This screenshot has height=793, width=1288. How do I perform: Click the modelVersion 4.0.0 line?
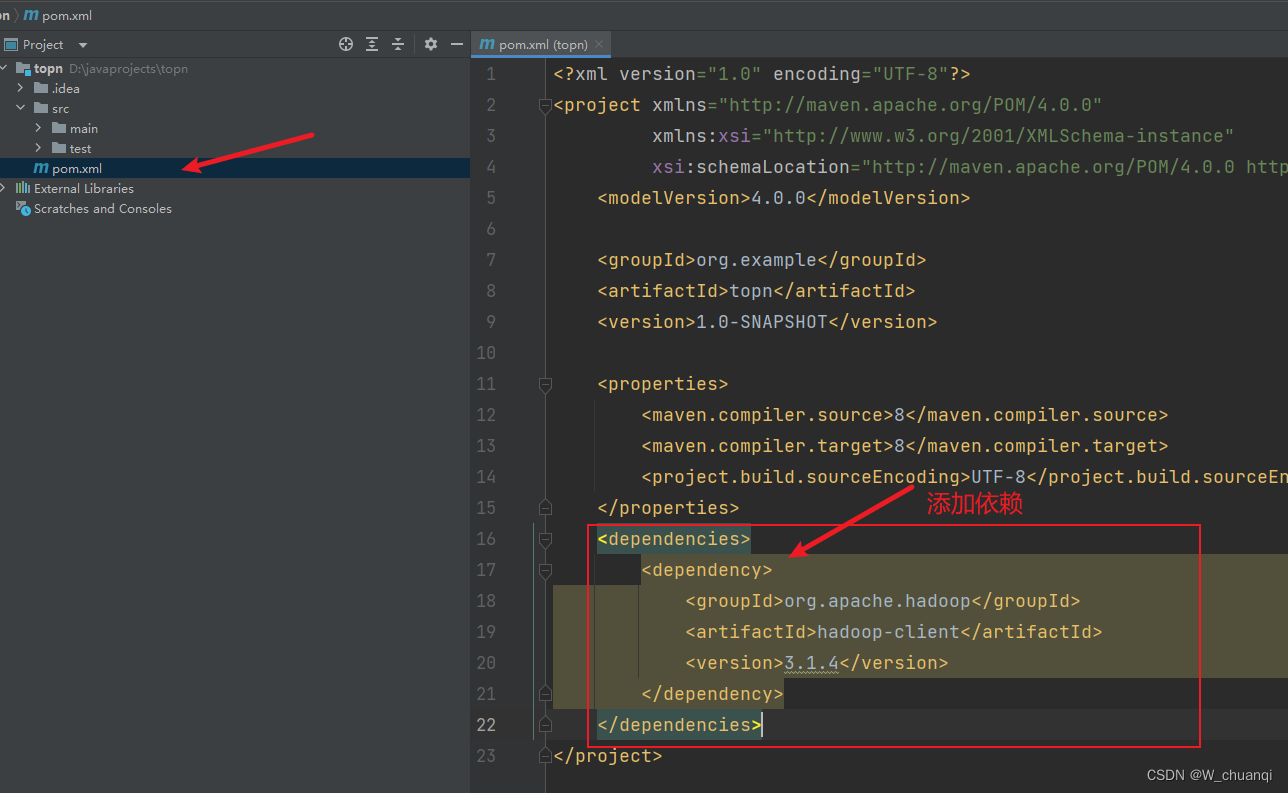(x=783, y=198)
